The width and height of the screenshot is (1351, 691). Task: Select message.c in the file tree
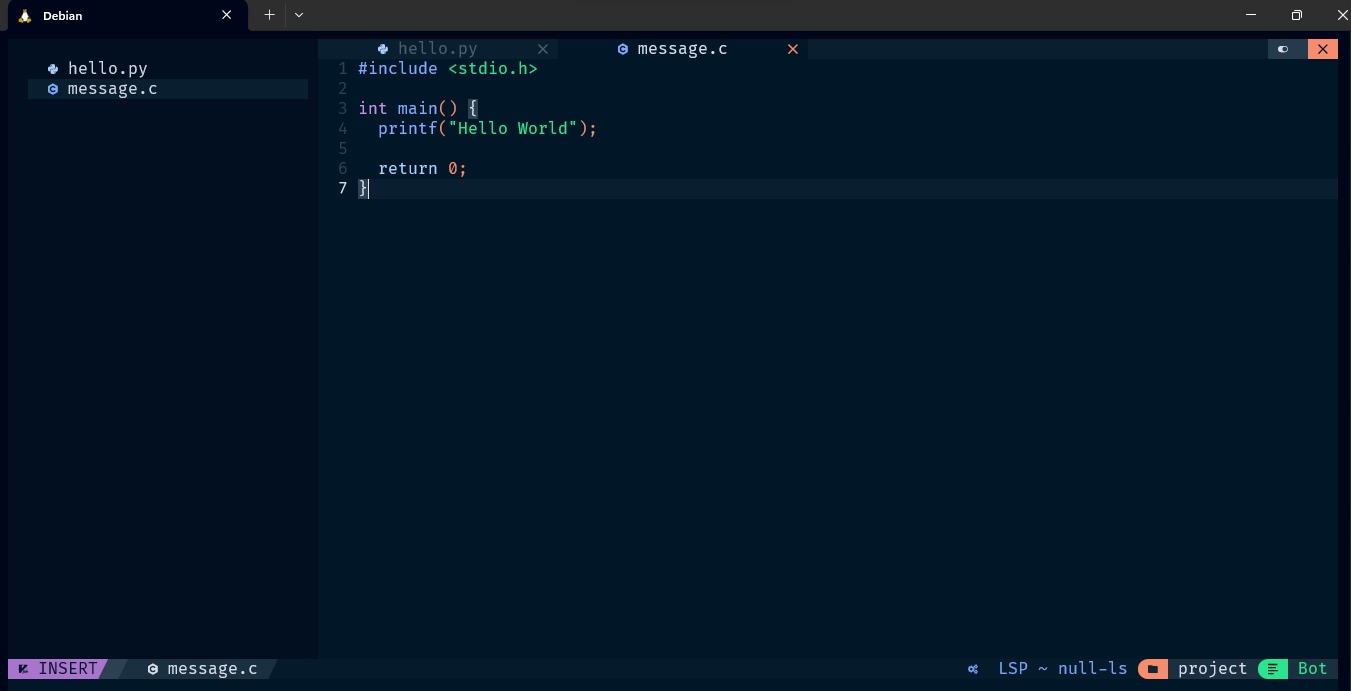click(x=168, y=89)
